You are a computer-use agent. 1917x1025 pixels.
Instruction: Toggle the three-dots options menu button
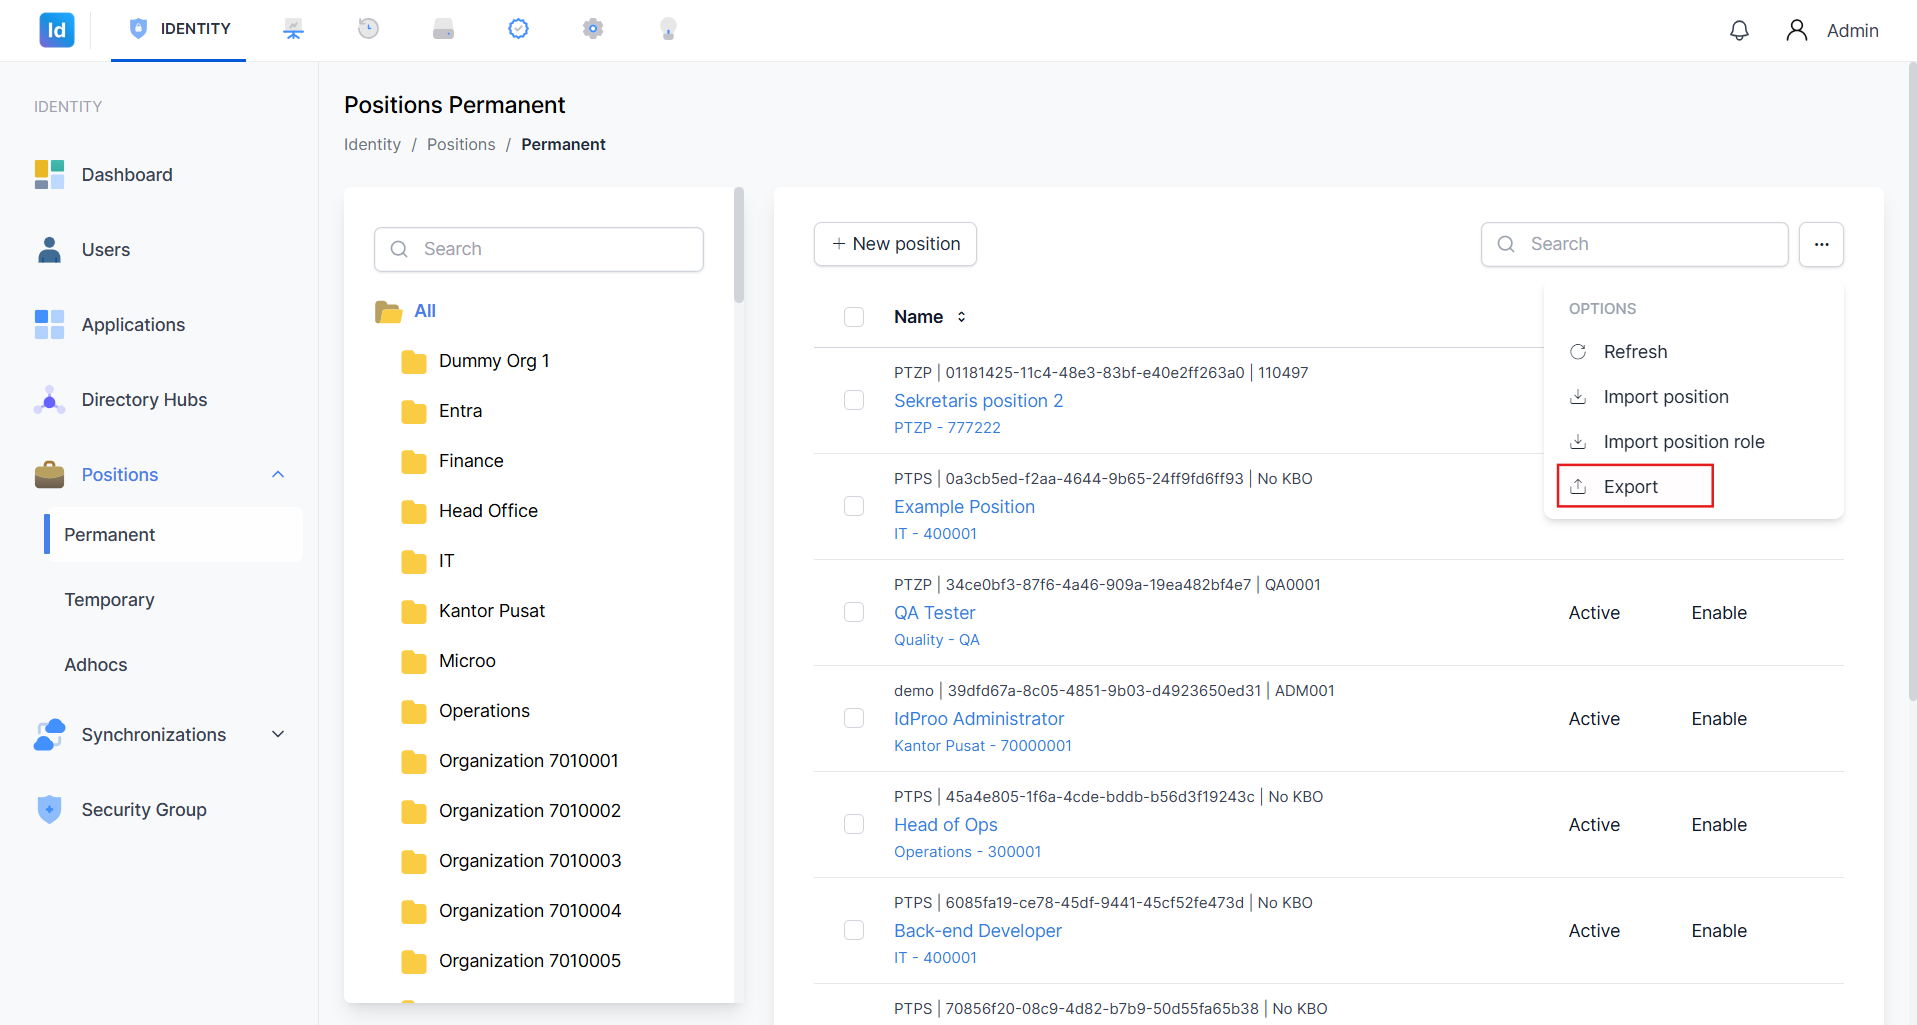pos(1821,244)
